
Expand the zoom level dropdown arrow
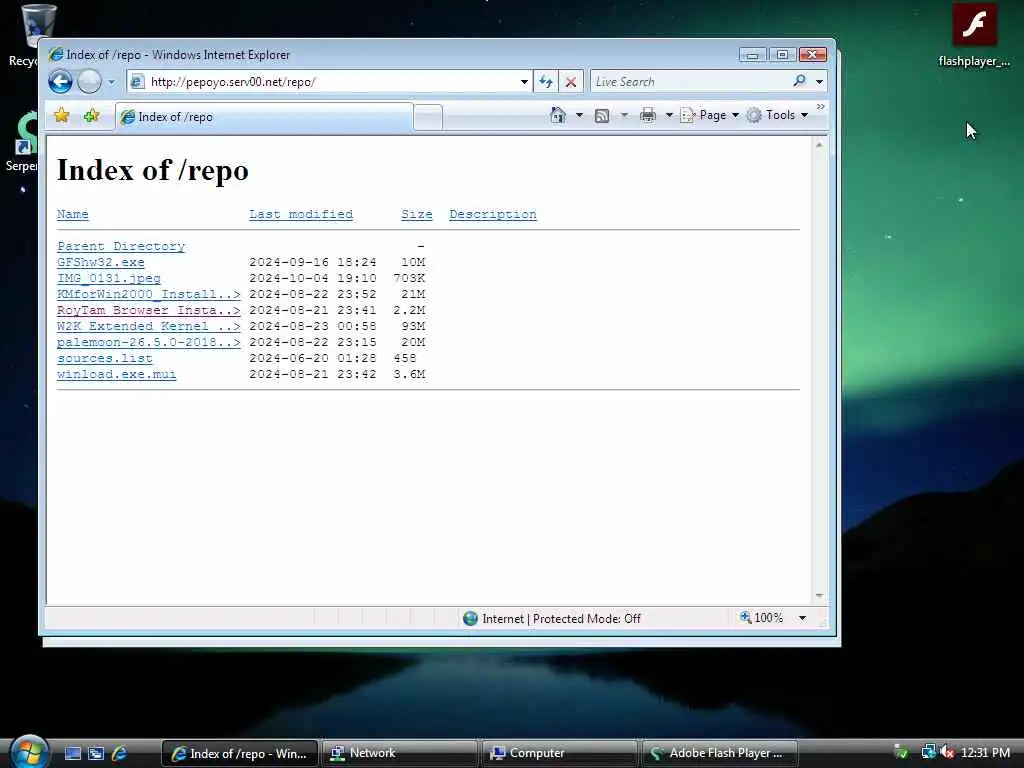[803, 618]
